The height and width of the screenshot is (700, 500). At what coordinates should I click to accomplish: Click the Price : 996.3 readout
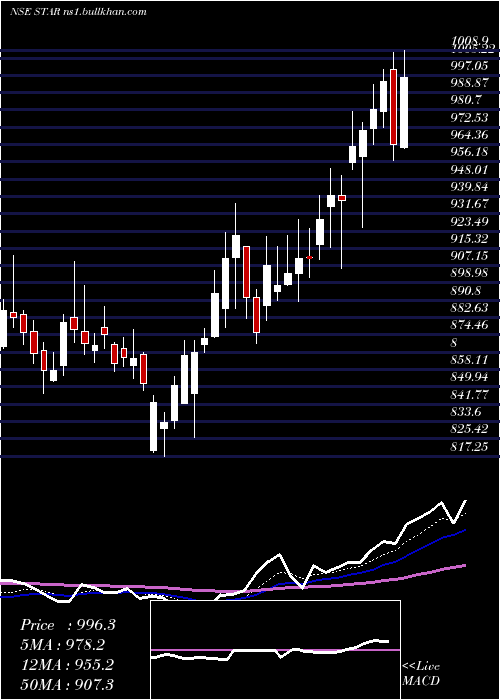coord(68,625)
